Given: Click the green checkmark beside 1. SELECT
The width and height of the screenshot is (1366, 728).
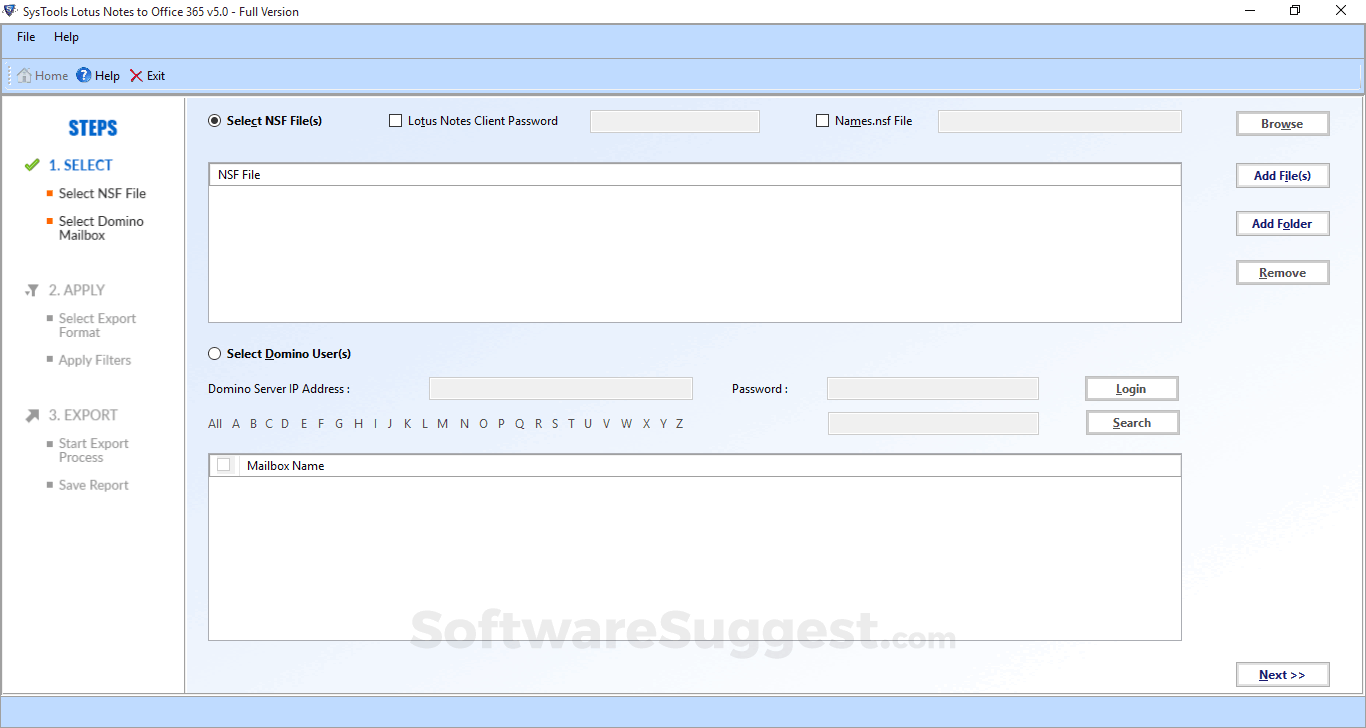Looking at the screenshot, I should 32,165.
